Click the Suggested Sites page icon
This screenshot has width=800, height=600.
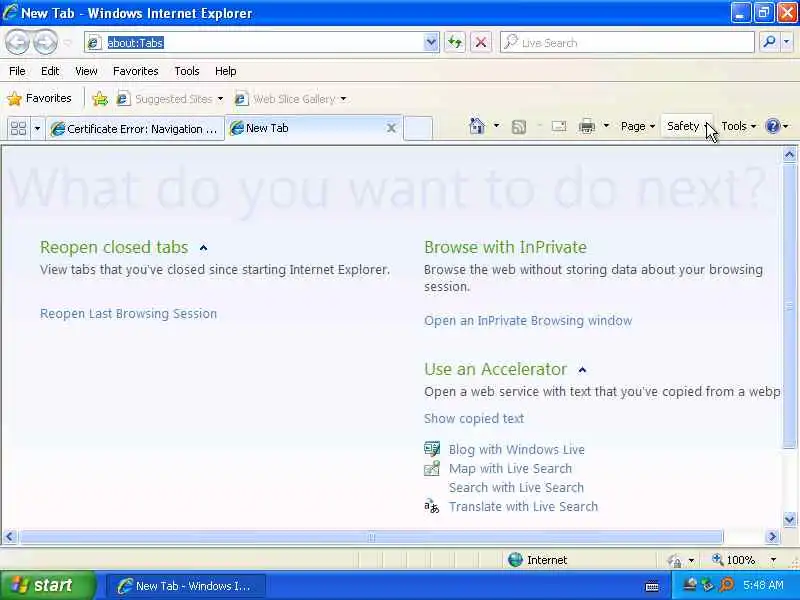pyautogui.click(x=122, y=98)
